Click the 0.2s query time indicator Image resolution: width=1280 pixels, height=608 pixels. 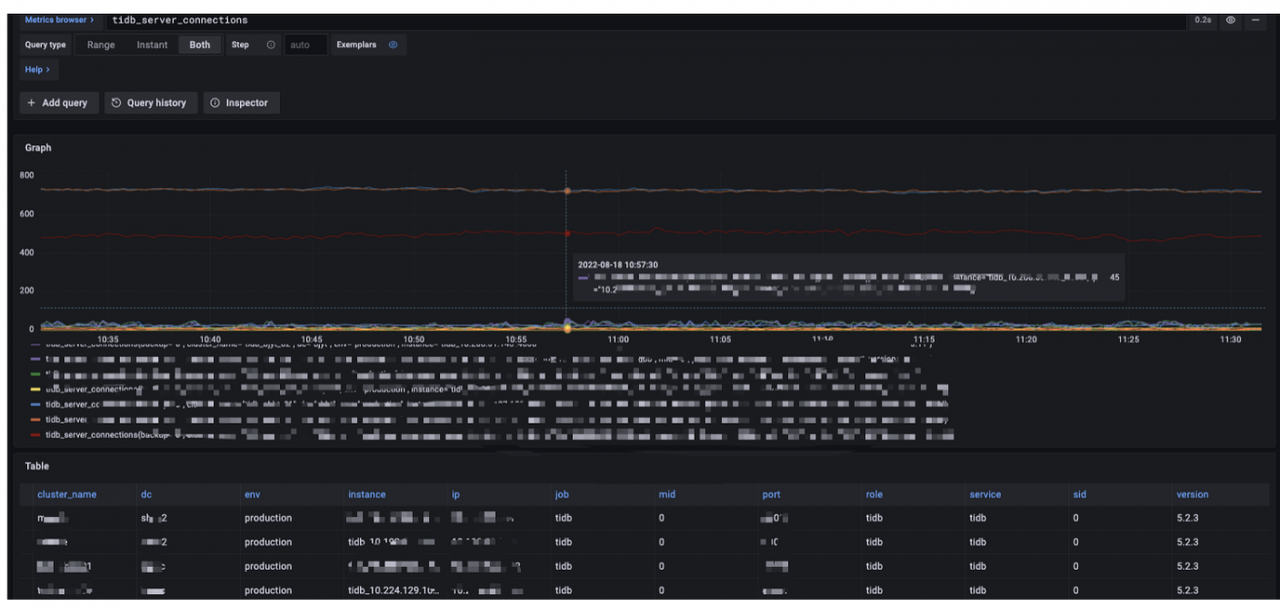(x=1203, y=20)
